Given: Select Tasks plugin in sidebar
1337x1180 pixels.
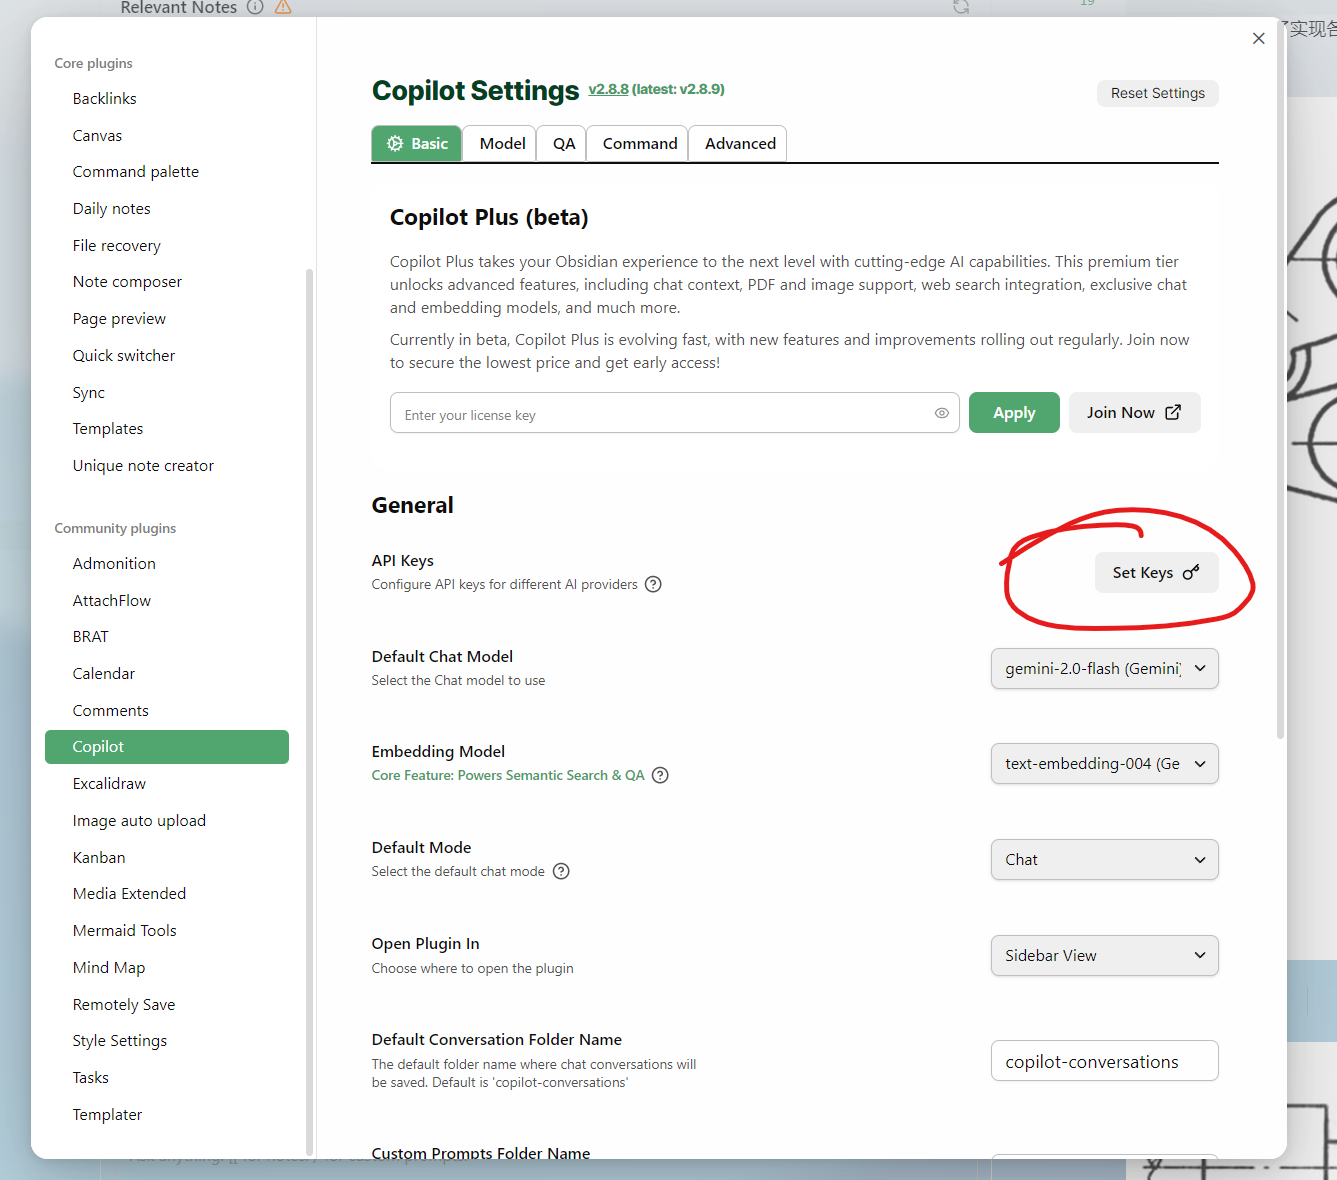Looking at the screenshot, I should [x=167, y=1077].
